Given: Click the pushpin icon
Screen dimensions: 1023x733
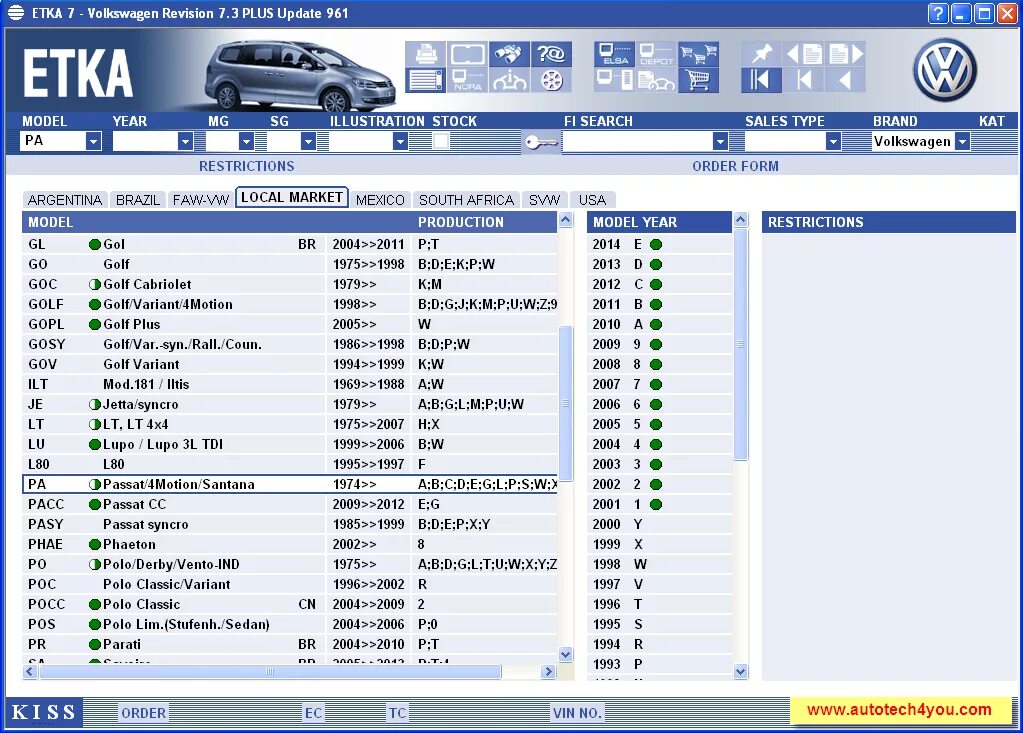Looking at the screenshot, I should (x=761, y=53).
